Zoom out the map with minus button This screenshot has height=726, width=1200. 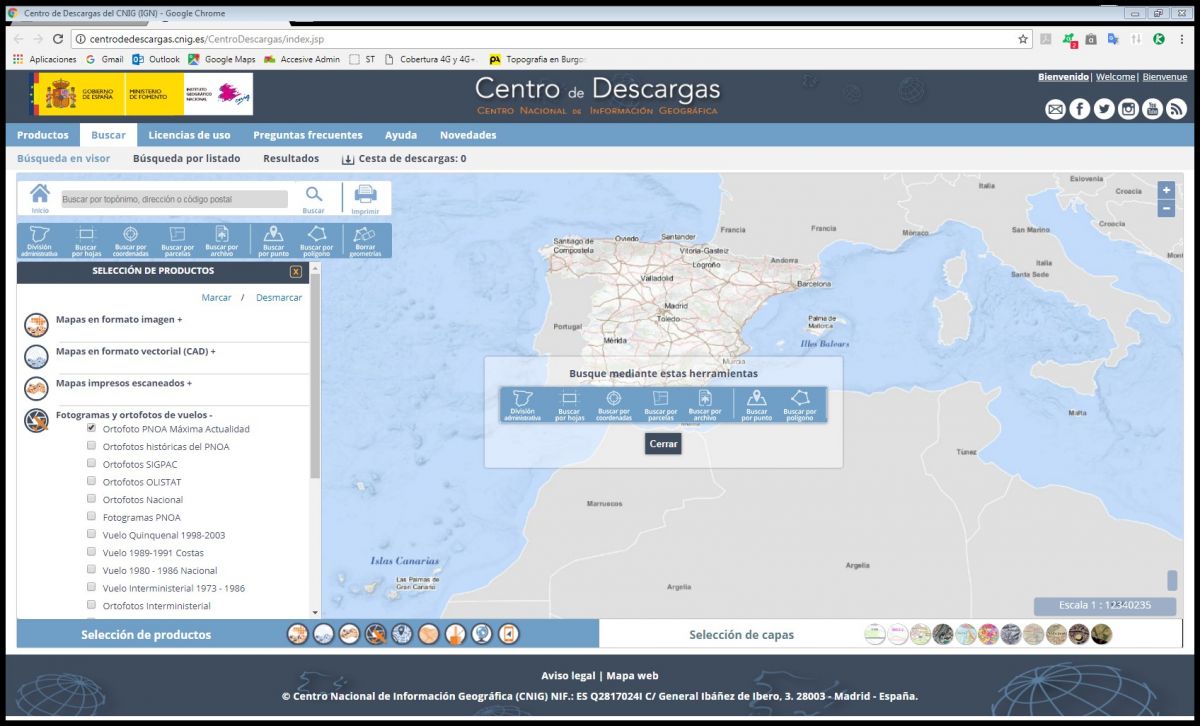point(1166,208)
